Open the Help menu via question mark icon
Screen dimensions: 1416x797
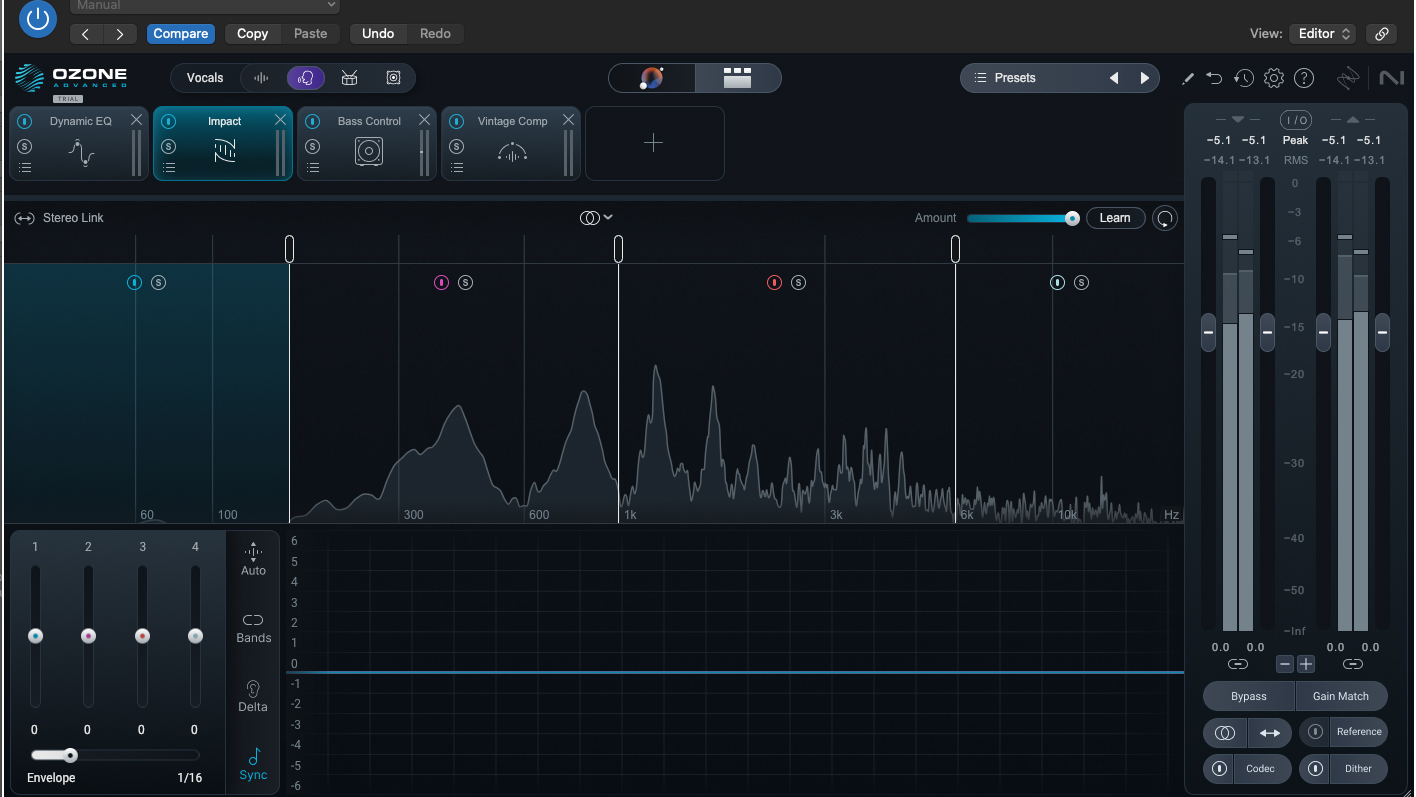[x=1304, y=77]
